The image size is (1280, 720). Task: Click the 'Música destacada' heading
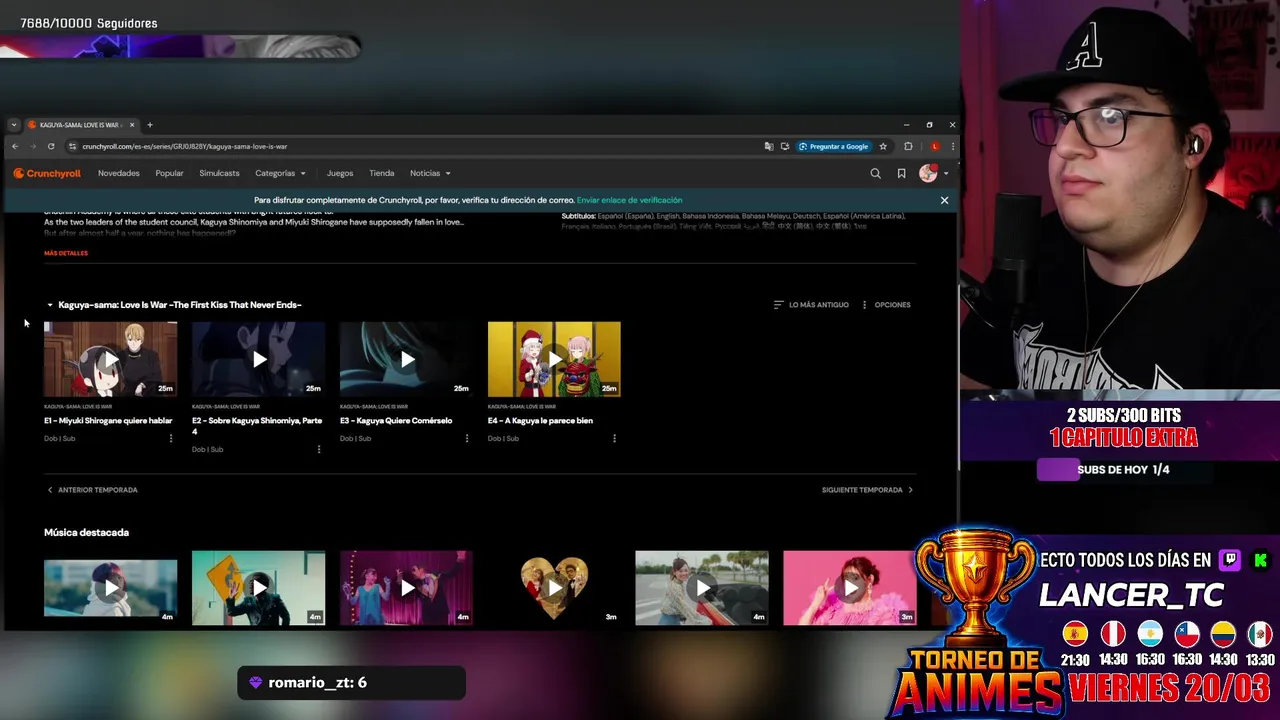coord(86,533)
